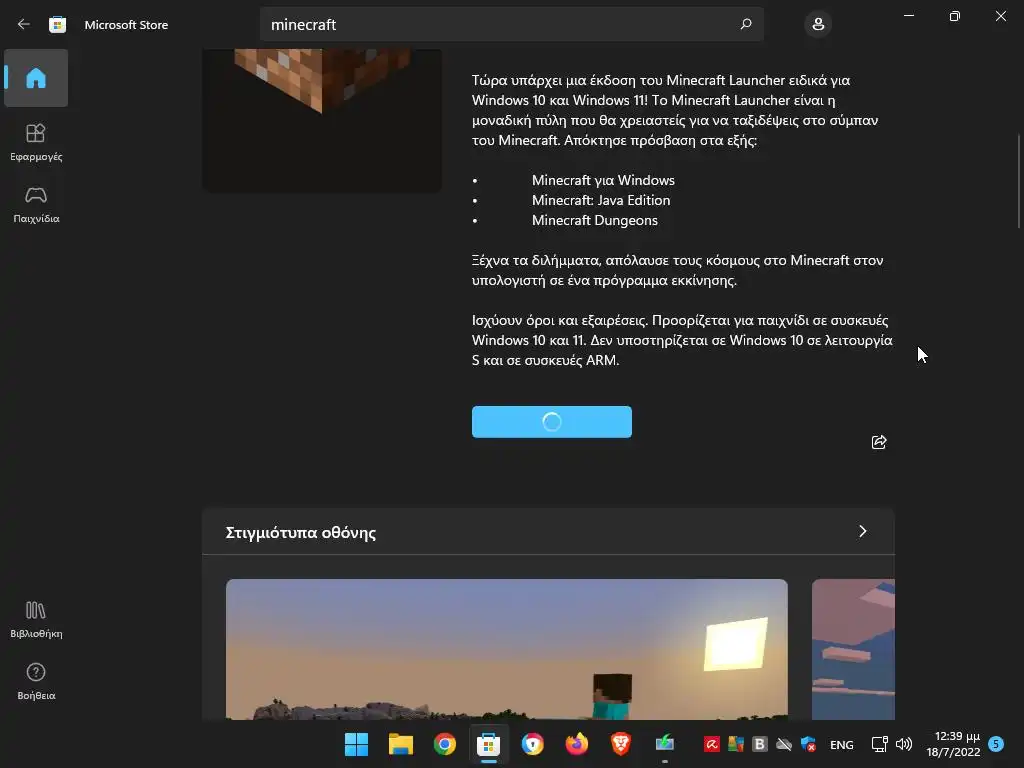1024x768 pixels.
Task: Click the Στιγμιότυπα οθόνης heading
Action: click(300, 532)
